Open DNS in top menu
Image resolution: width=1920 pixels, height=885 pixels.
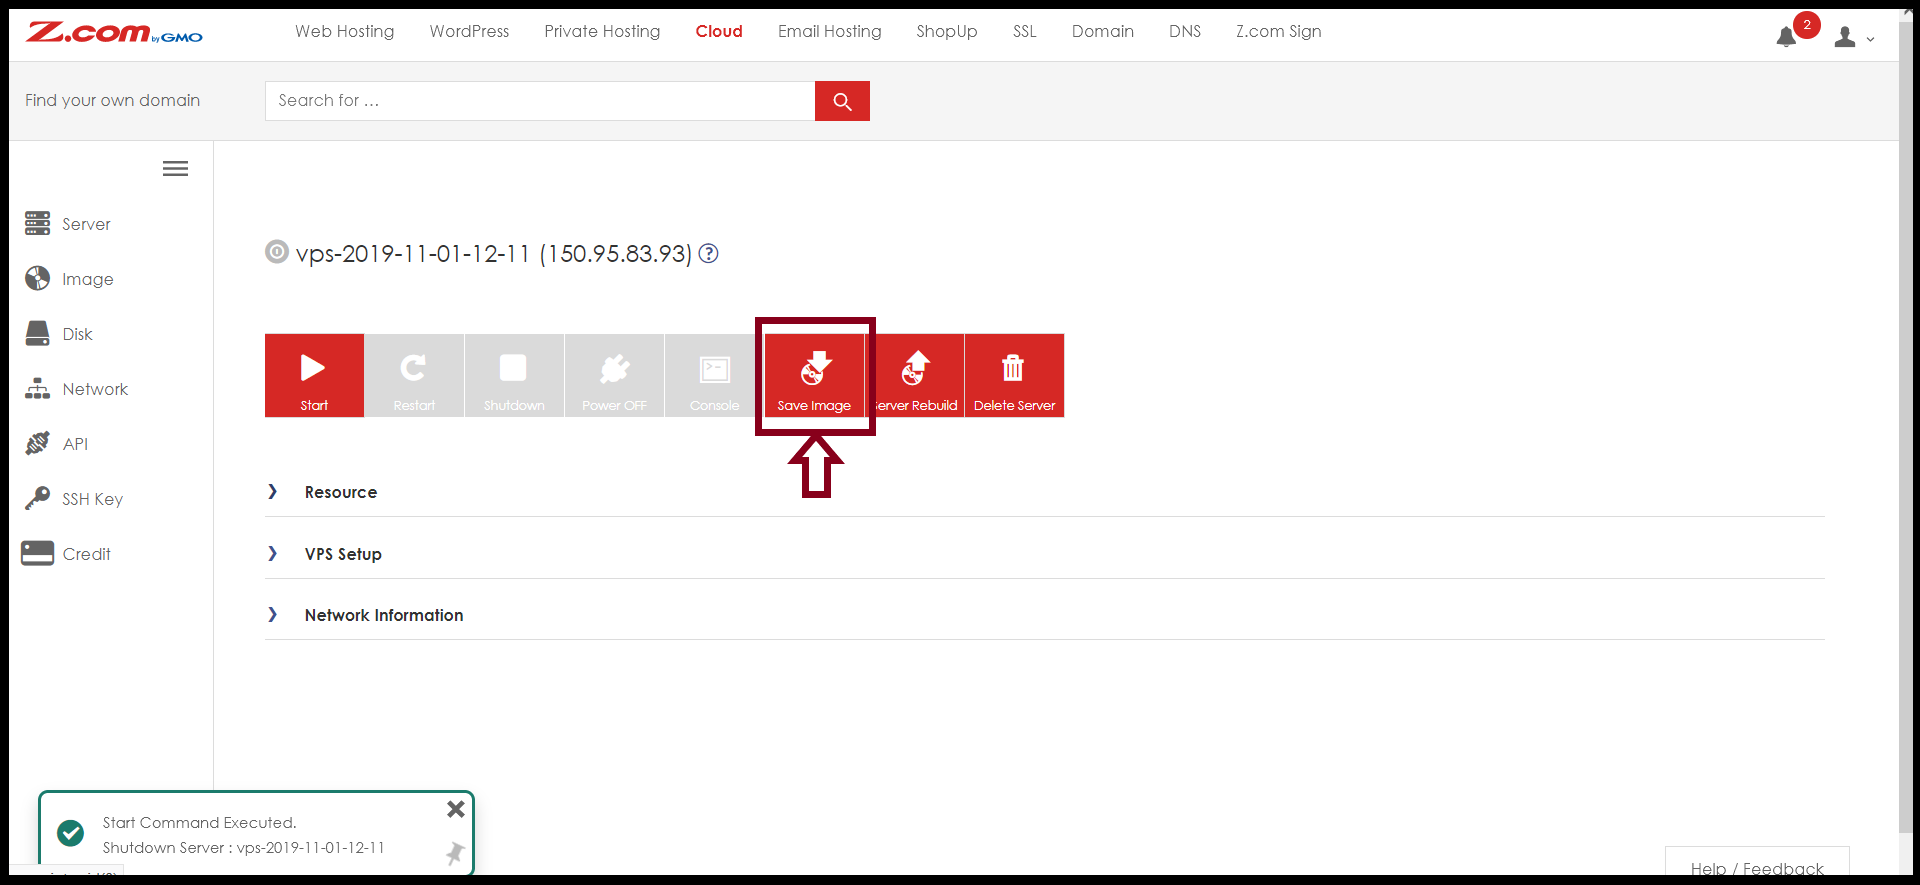point(1185,32)
